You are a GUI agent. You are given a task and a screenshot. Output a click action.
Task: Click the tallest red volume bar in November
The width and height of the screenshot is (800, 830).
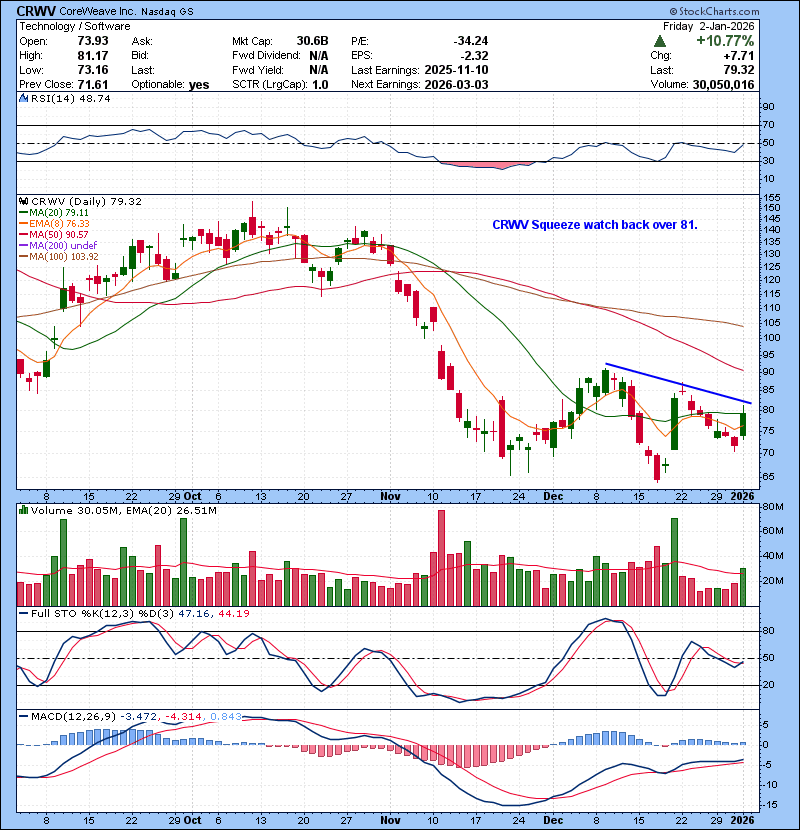[x=442, y=558]
